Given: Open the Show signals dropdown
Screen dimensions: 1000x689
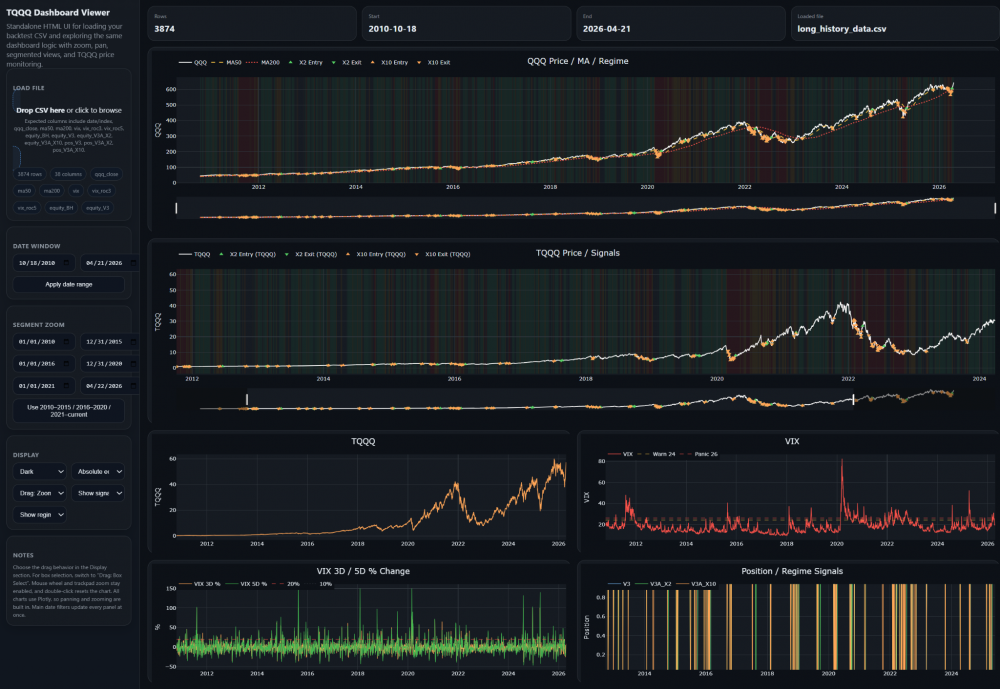Looking at the screenshot, I should [98, 493].
